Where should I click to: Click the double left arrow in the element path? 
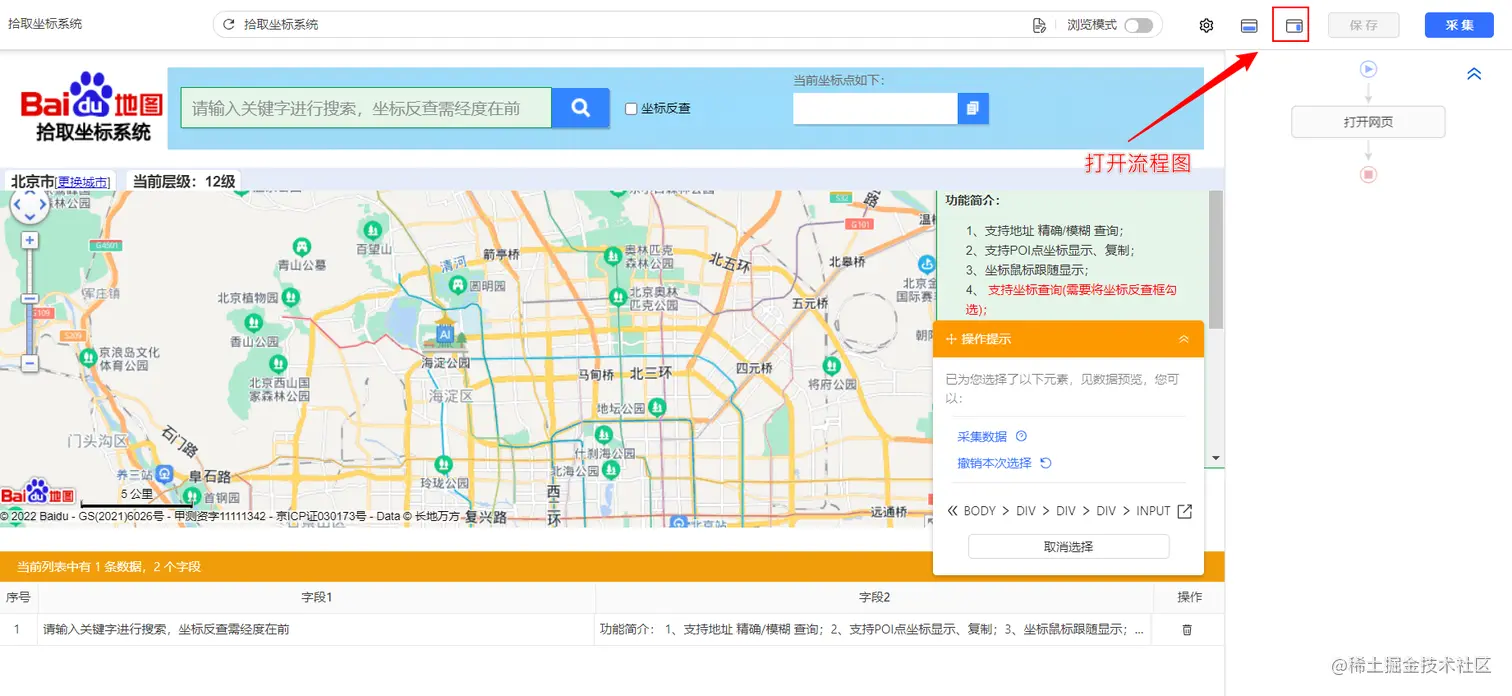click(953, 511)
